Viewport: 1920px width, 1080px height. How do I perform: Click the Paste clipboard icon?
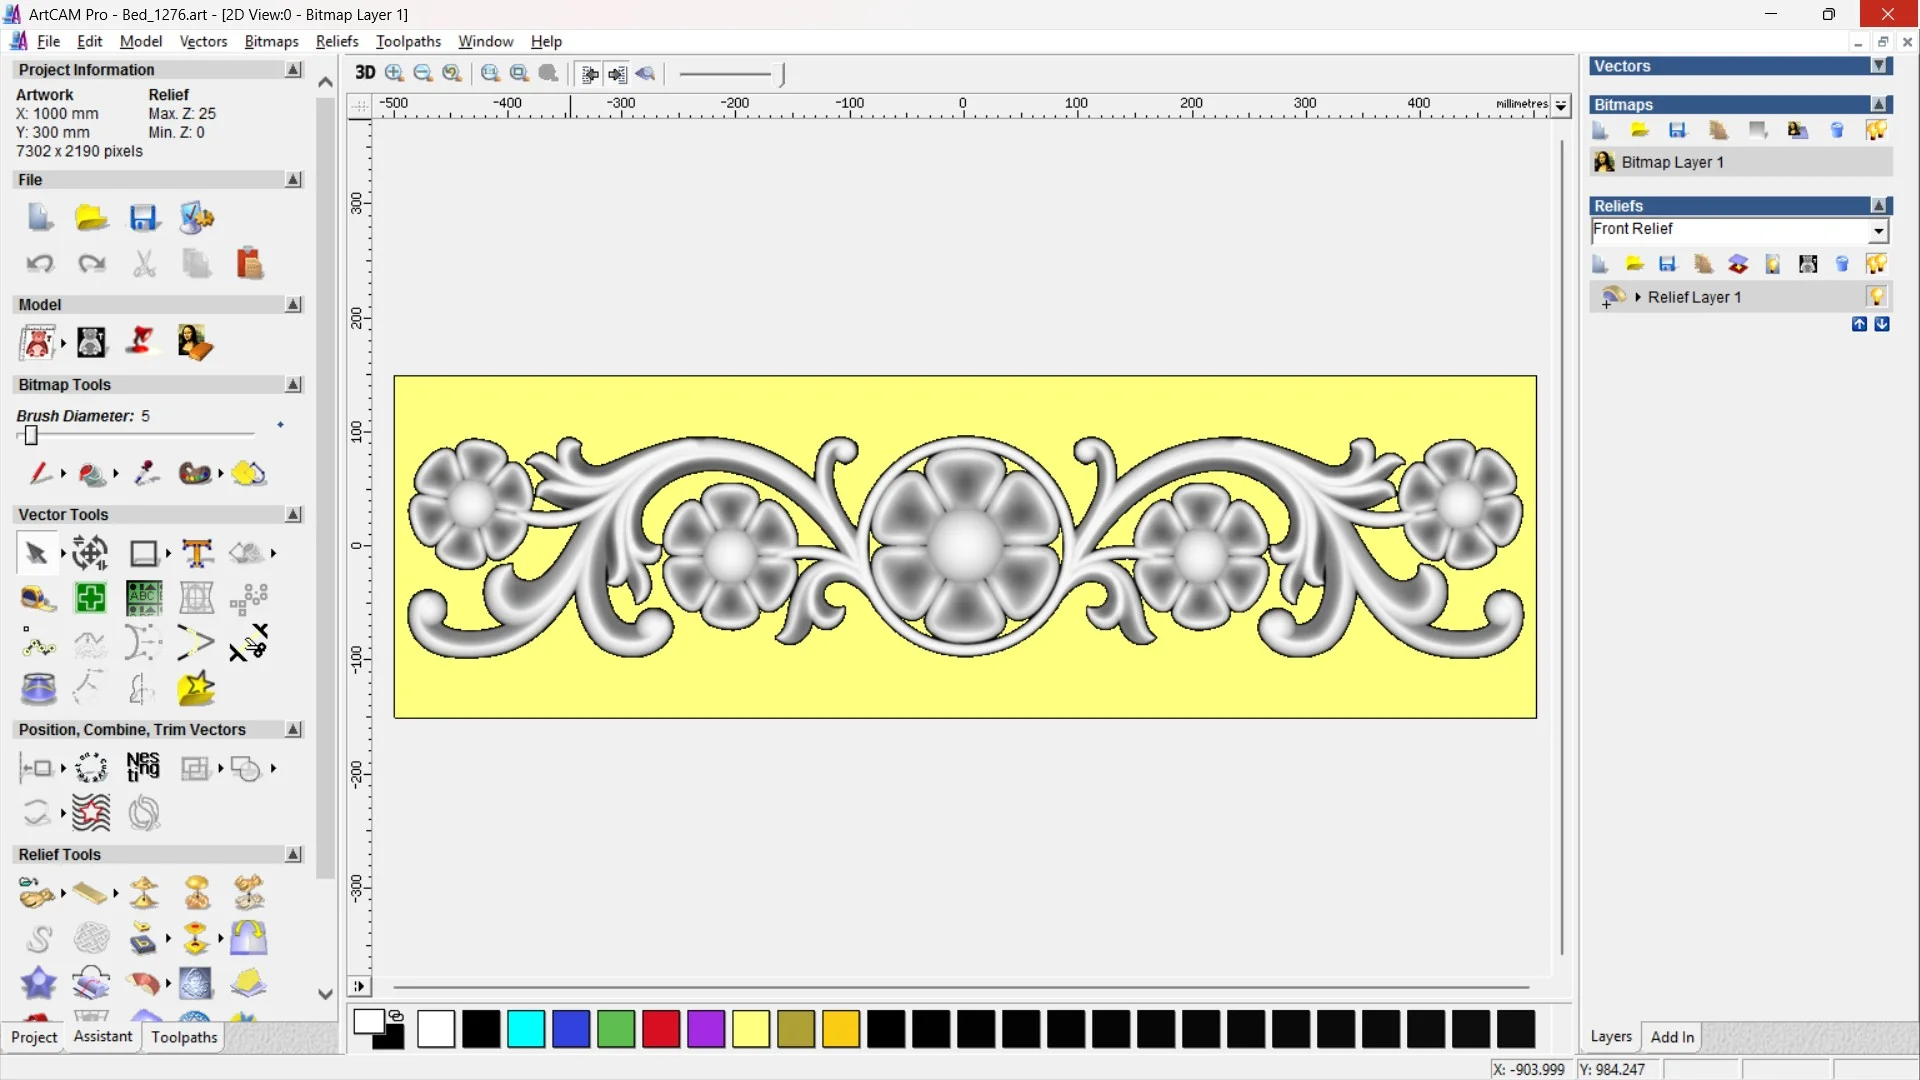(x=249, y=264)
